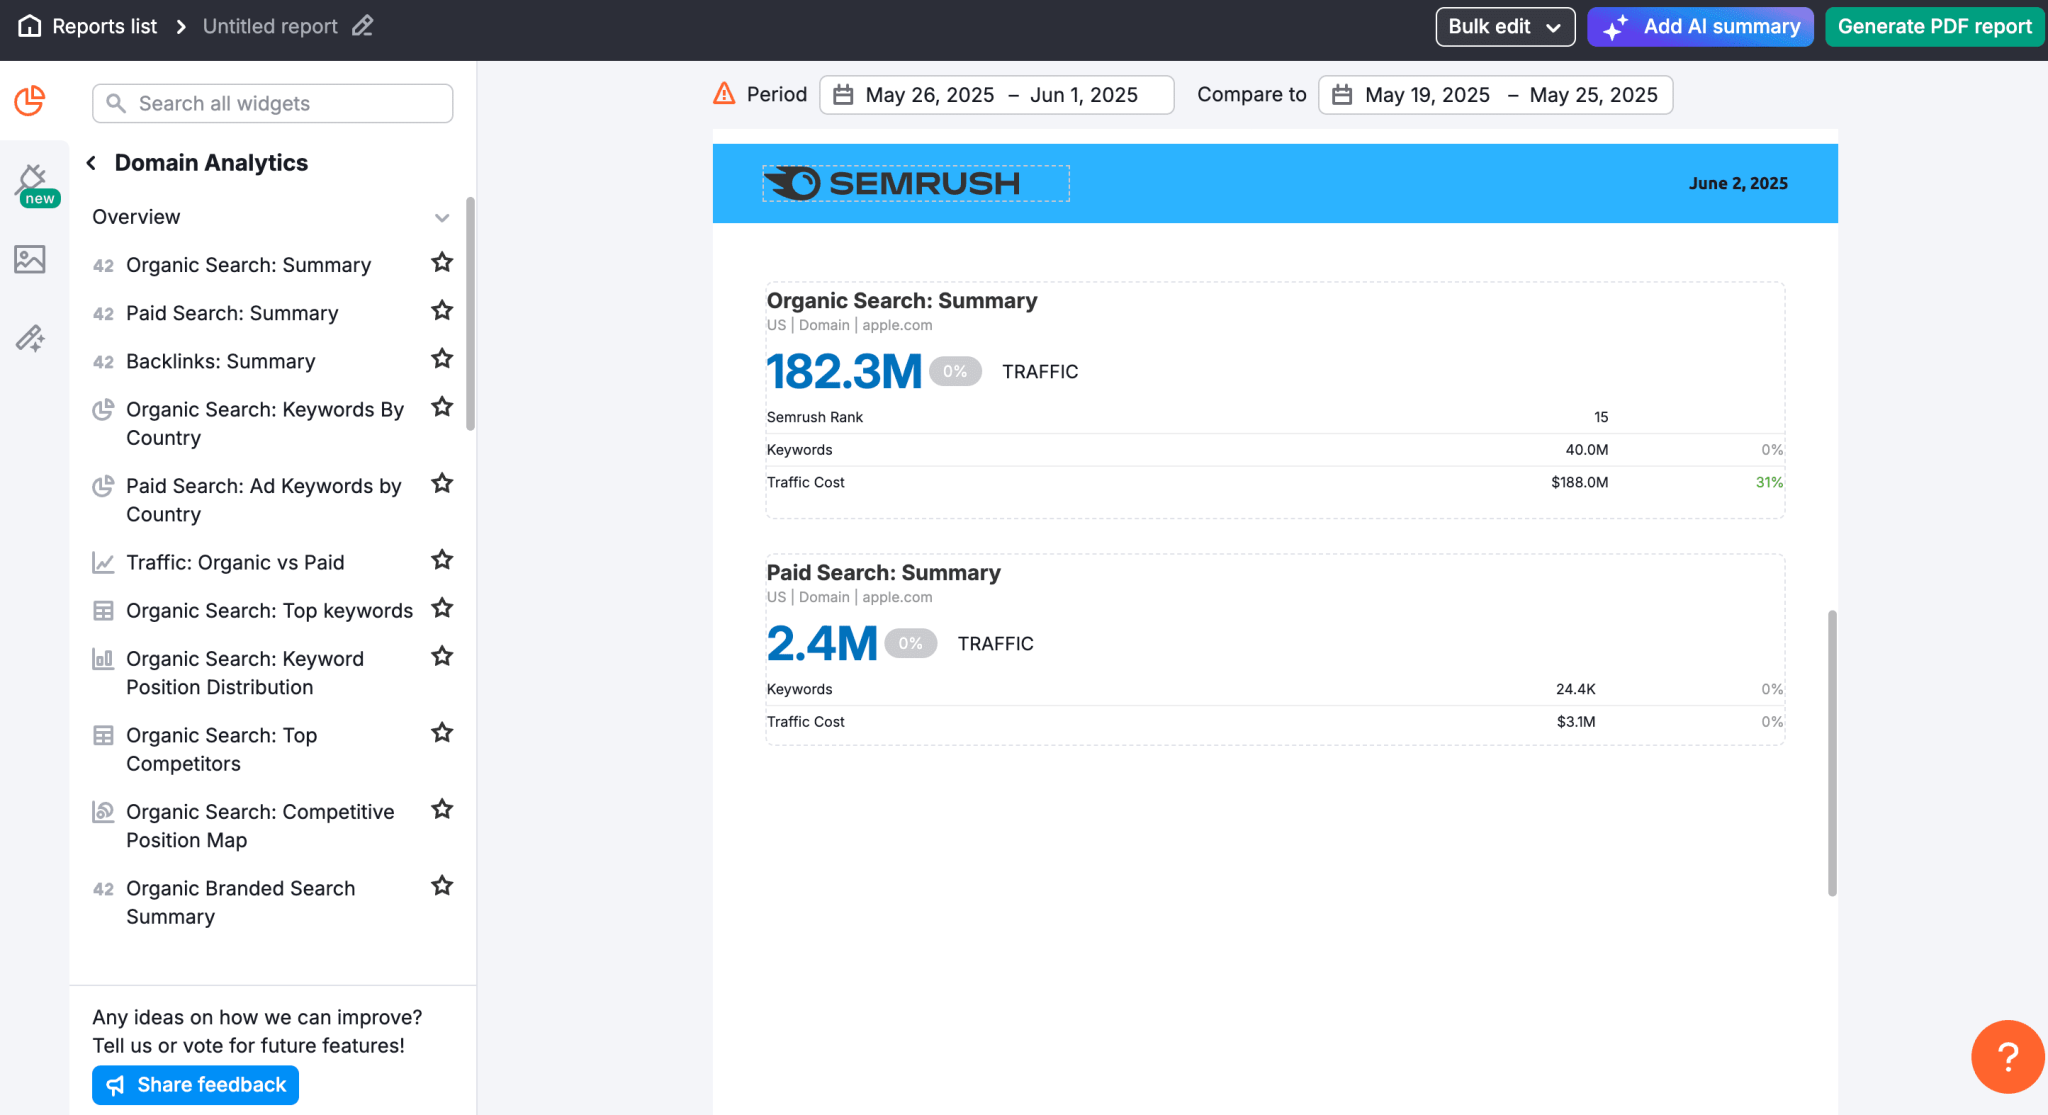Toggle the star on Backlinks: Summary
Viewport: 2048px width, 1115px height.
441,358
